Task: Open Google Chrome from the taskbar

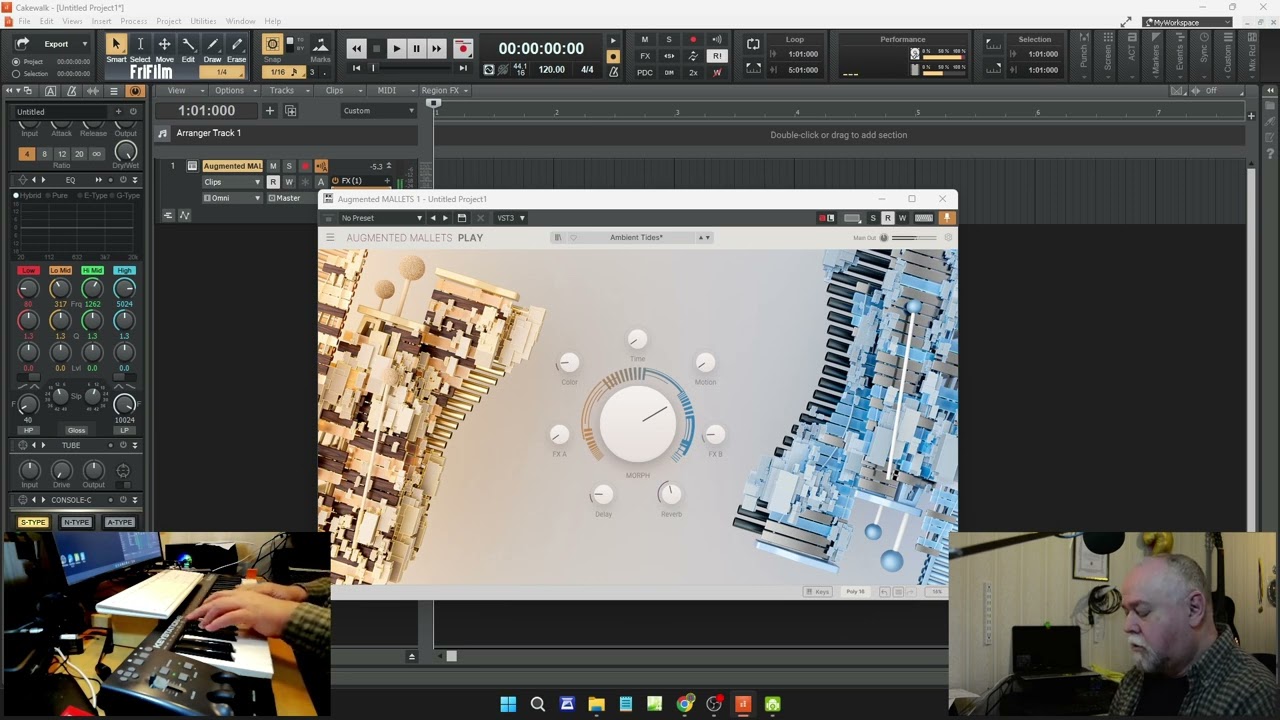Action: coord(684,704)
